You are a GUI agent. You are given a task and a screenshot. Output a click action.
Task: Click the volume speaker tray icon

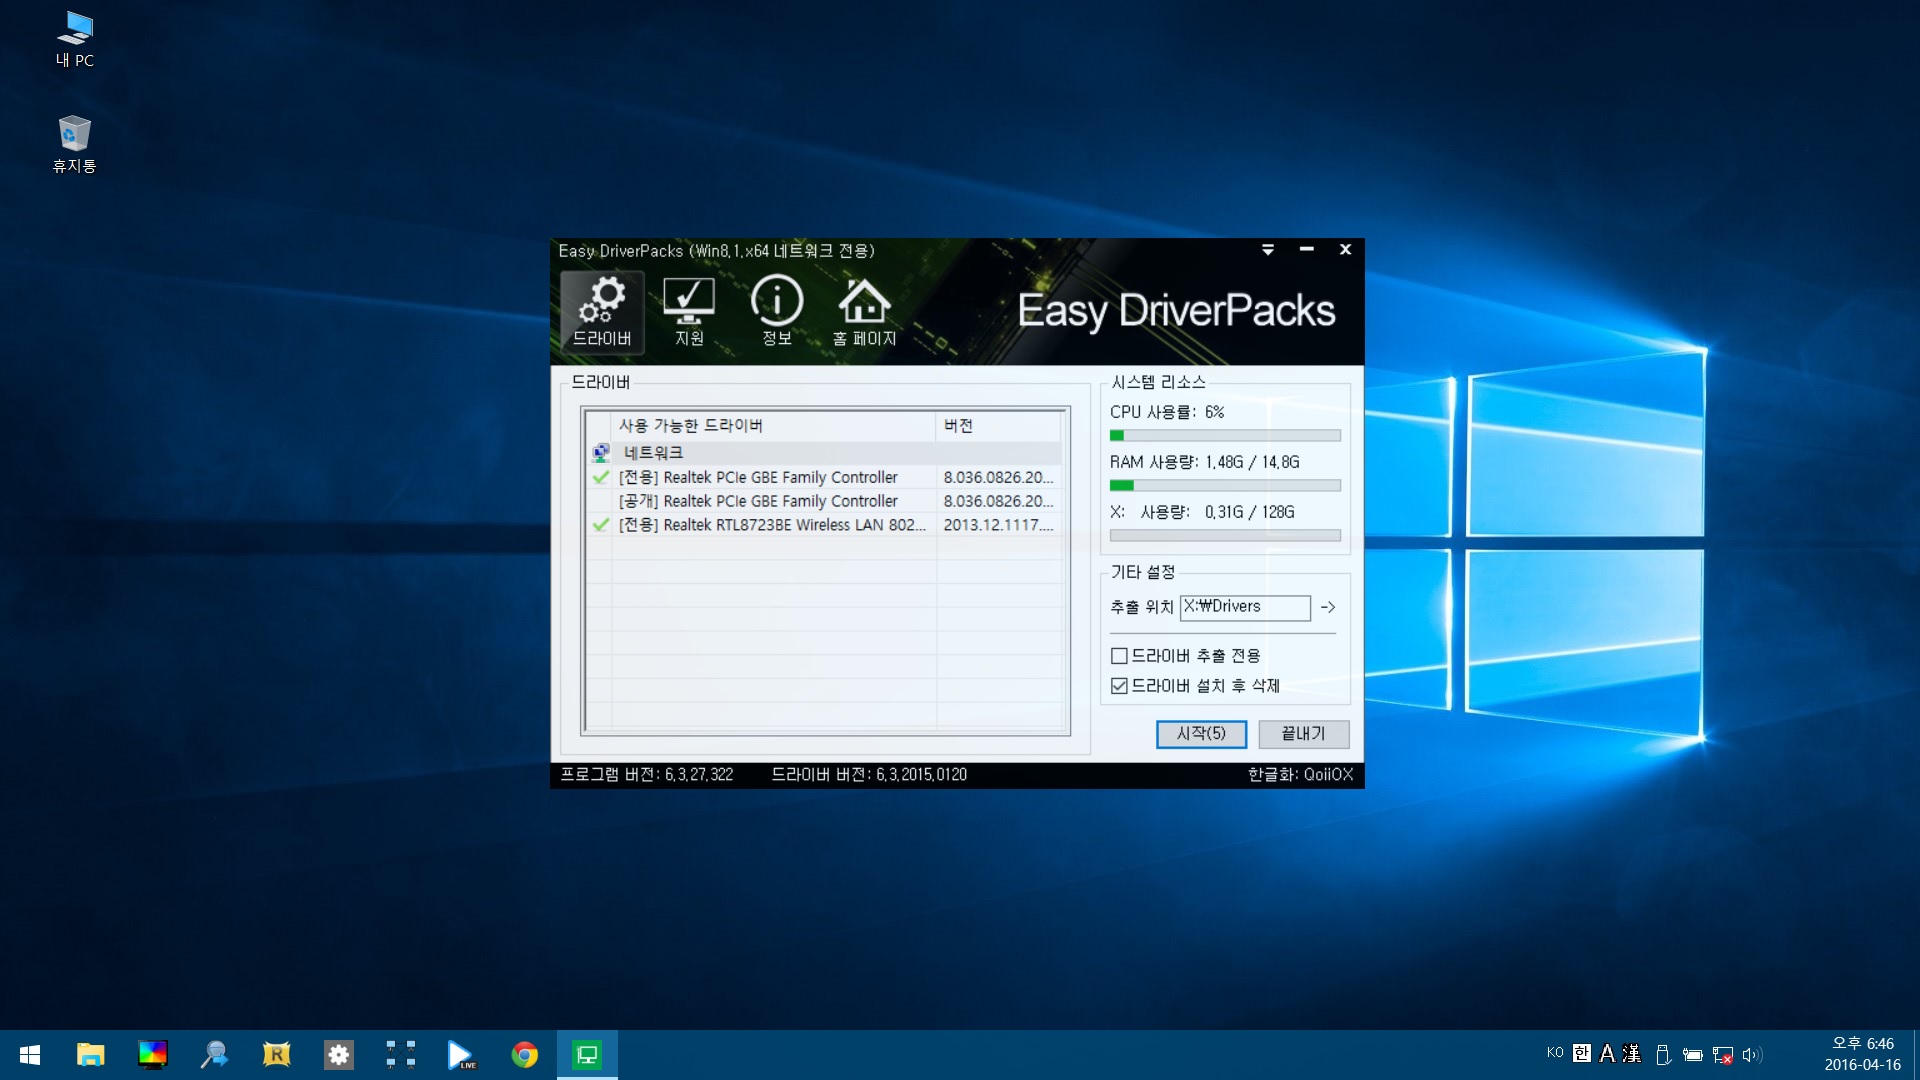pyautogui.click(x=1752, y=1055)
